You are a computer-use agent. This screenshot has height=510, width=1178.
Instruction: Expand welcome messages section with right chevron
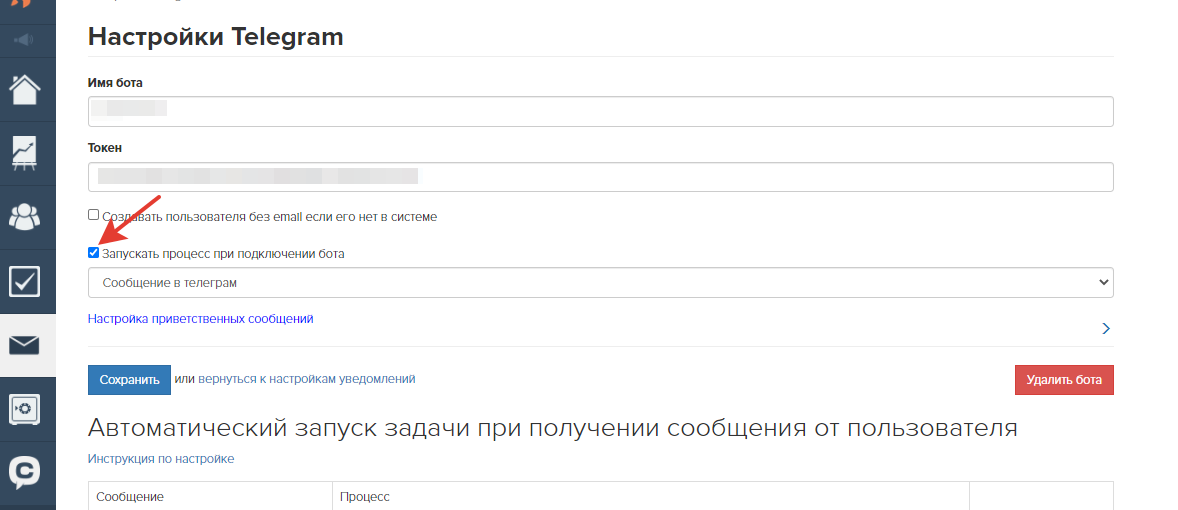click(x=1105, y=328)
